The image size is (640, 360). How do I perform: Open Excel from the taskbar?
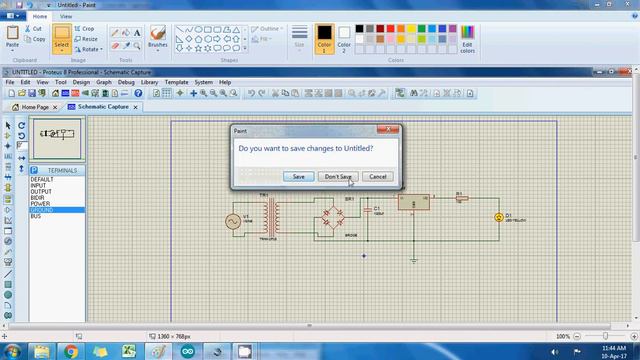[x=129, y=351]
